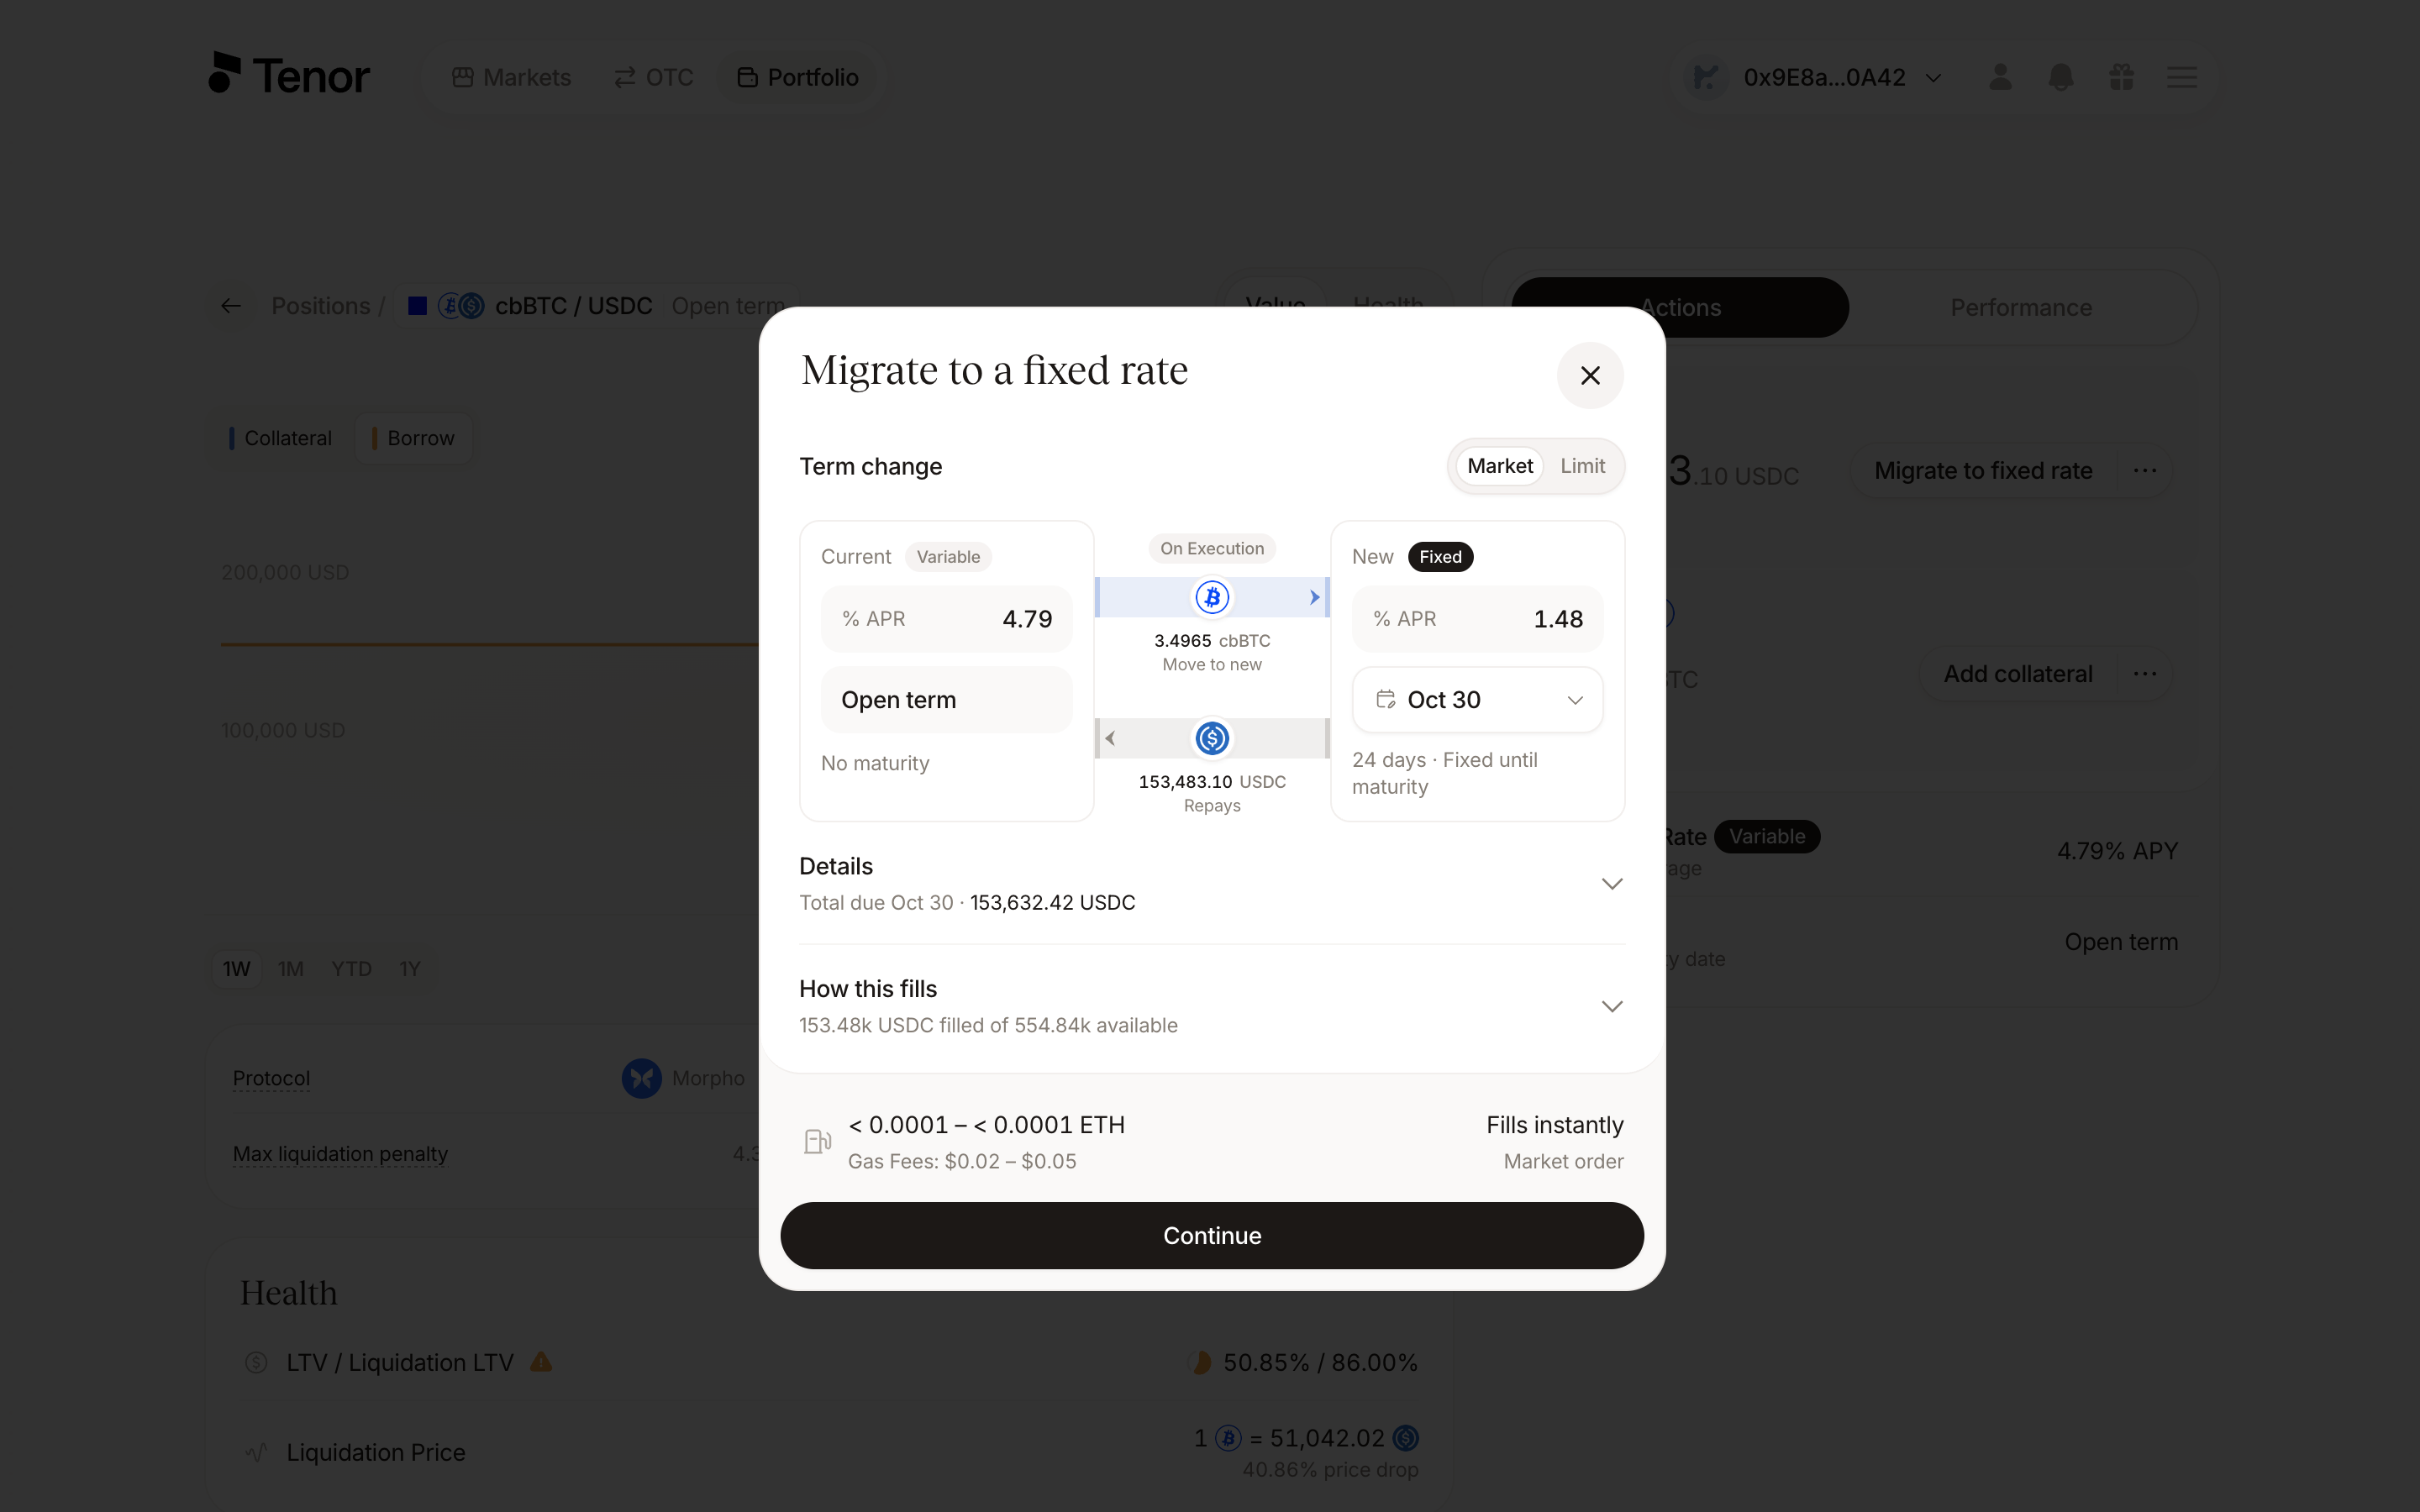Click the 'On Execution' label
Screen dimensions: 2420x1512
click(x=1212, y=548)
